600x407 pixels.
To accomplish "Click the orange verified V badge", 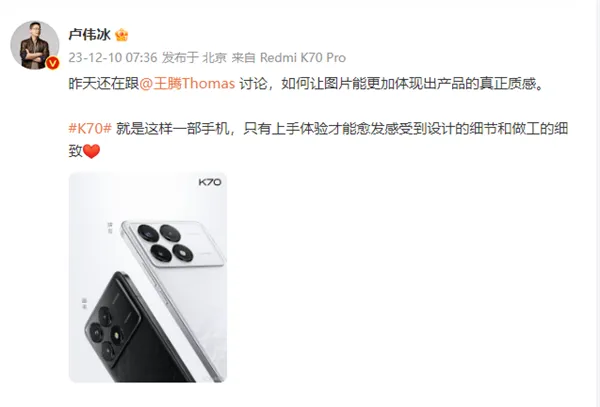I will click(52, 63).
